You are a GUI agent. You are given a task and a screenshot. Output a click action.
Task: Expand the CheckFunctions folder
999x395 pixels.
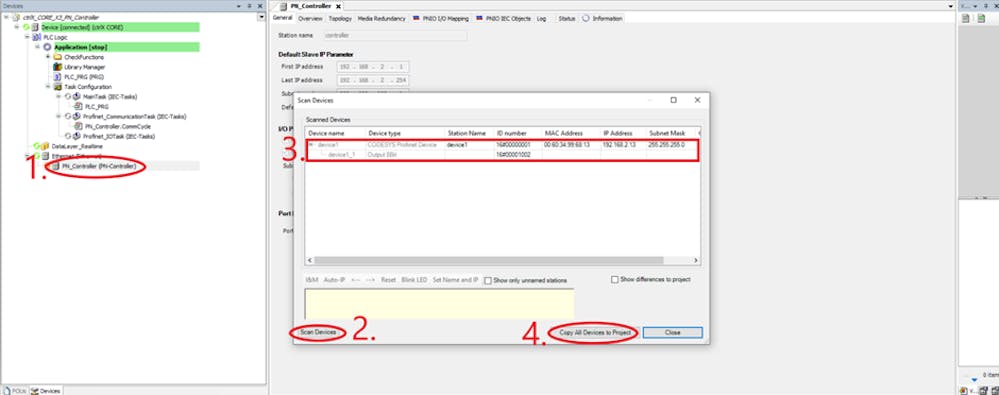pyautogui.click(x=48, y=57)
